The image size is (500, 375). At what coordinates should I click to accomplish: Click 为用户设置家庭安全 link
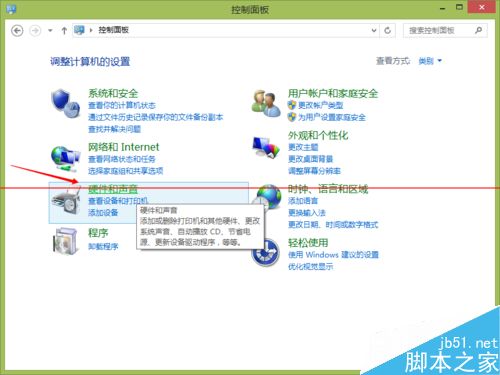click(x=332, y=117)
